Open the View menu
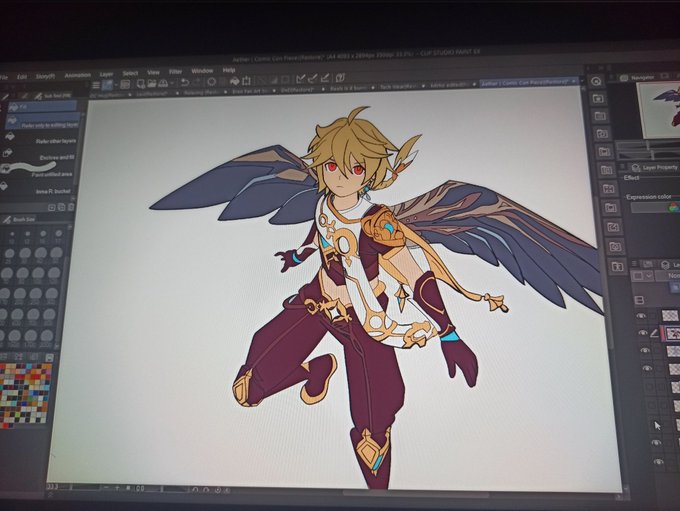Screen dimensions: 680x511 tap(153, 72)
